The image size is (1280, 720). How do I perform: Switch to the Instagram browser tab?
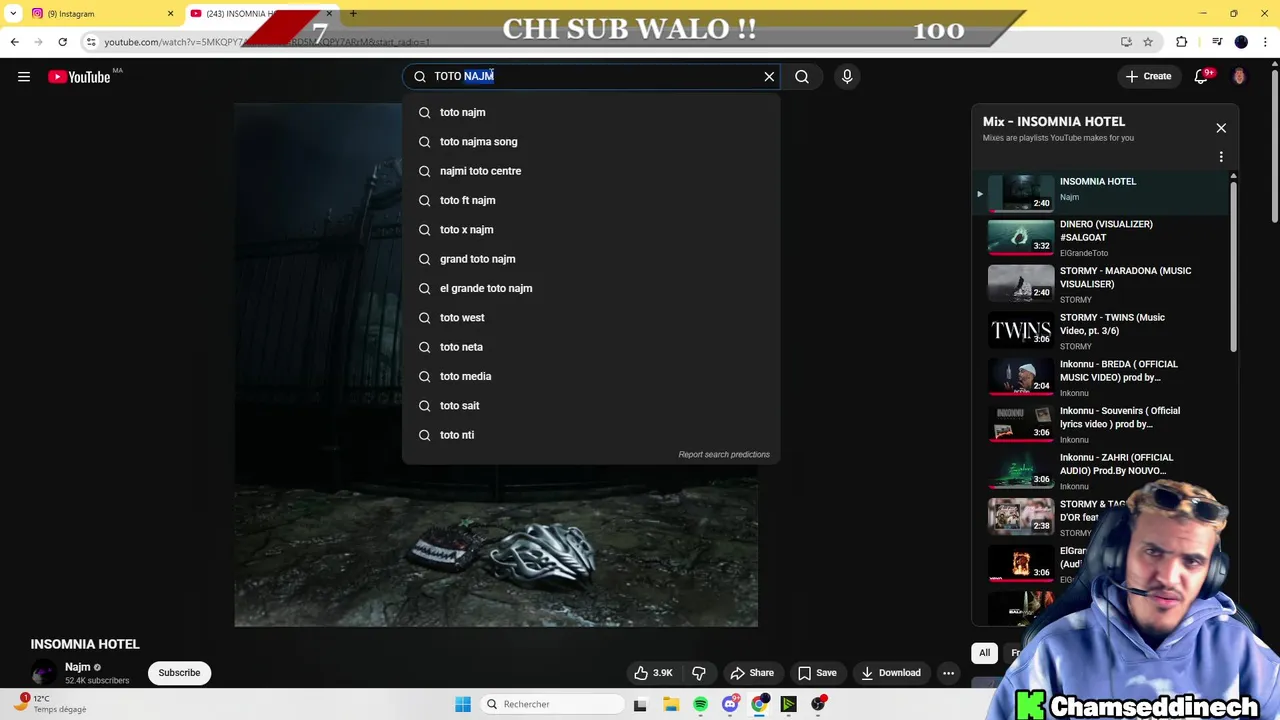(100, 14)
